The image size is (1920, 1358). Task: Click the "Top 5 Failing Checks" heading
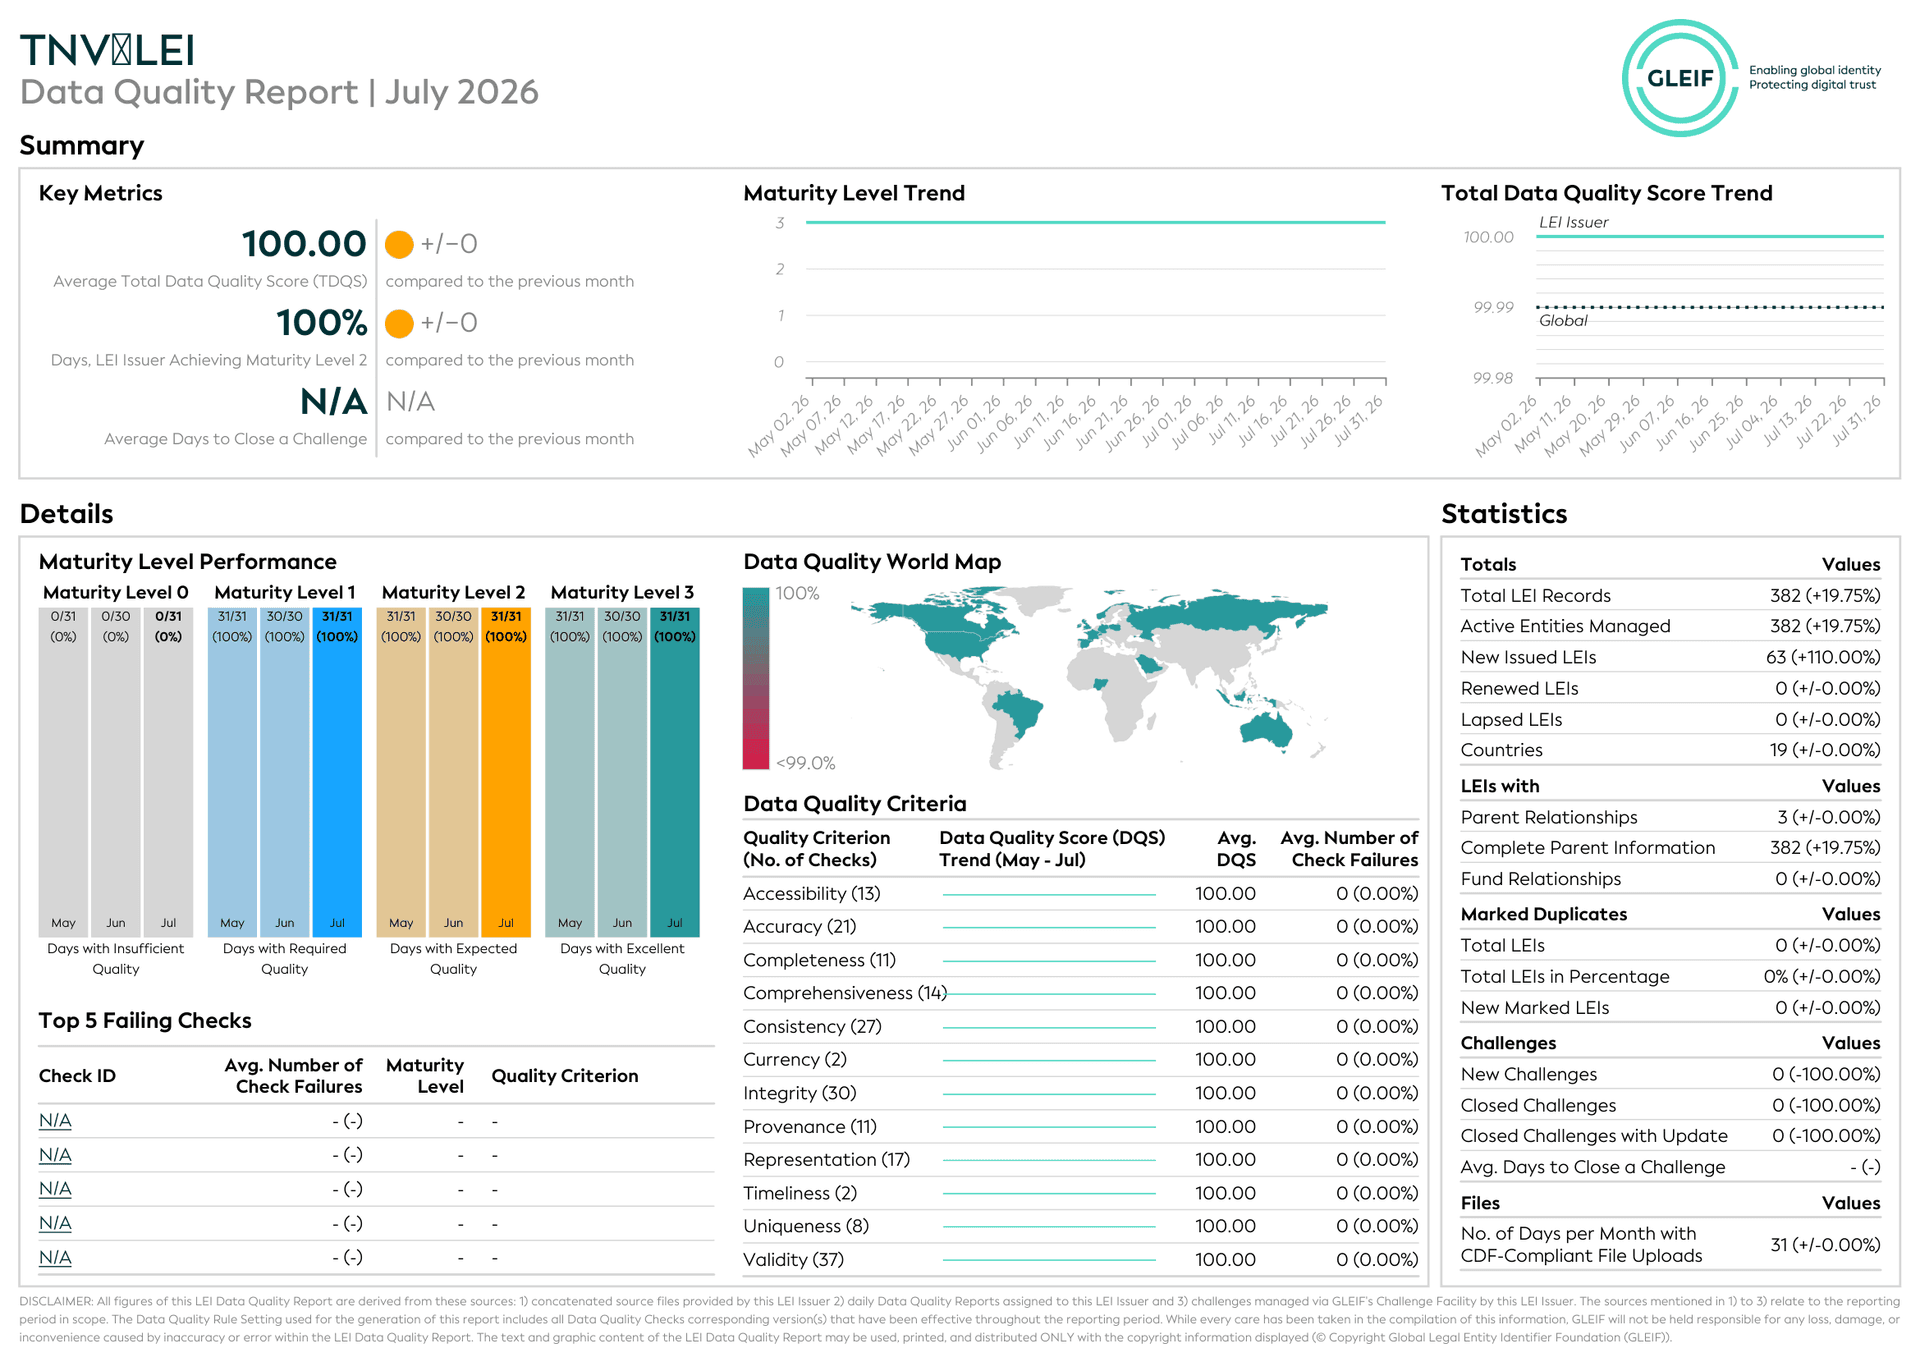coord(145,1021)
